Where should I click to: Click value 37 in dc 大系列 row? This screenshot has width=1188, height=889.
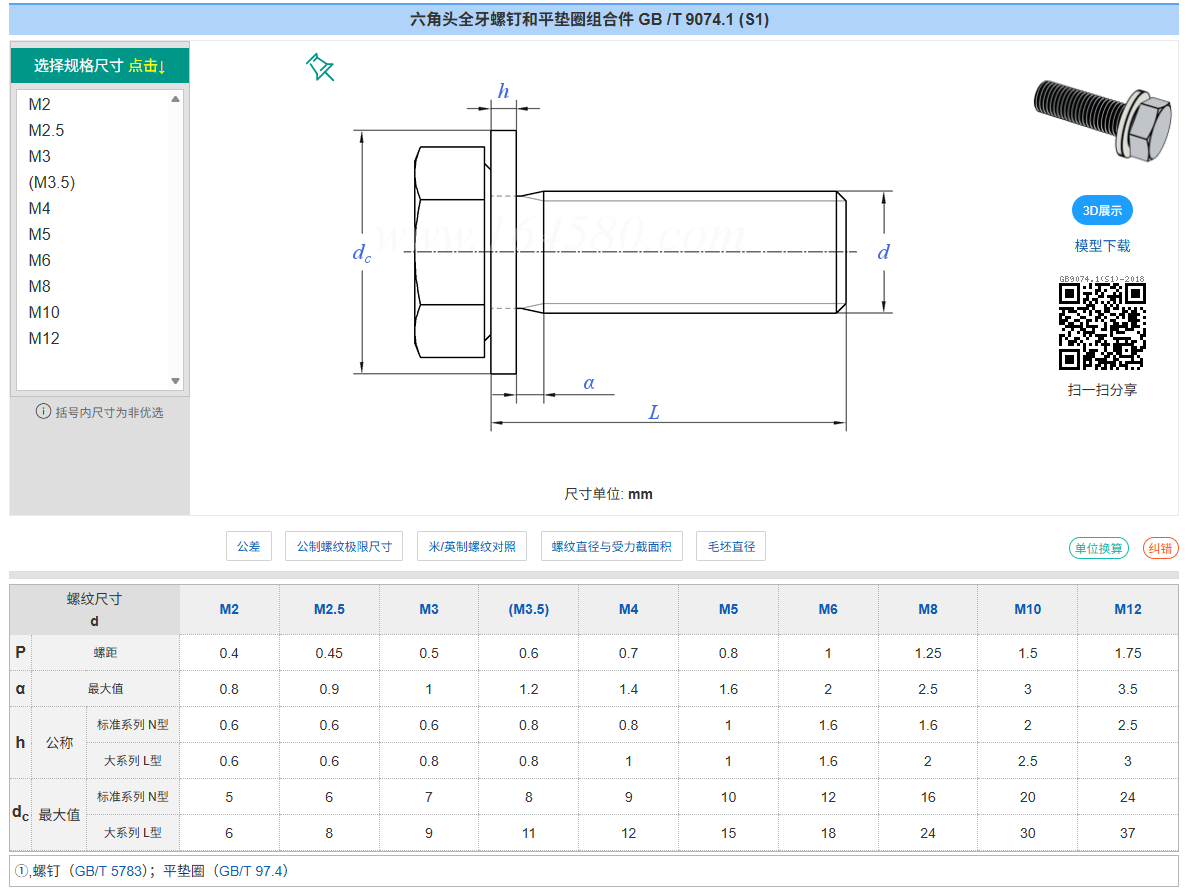pyautogui.click(x=1127, y=833)
